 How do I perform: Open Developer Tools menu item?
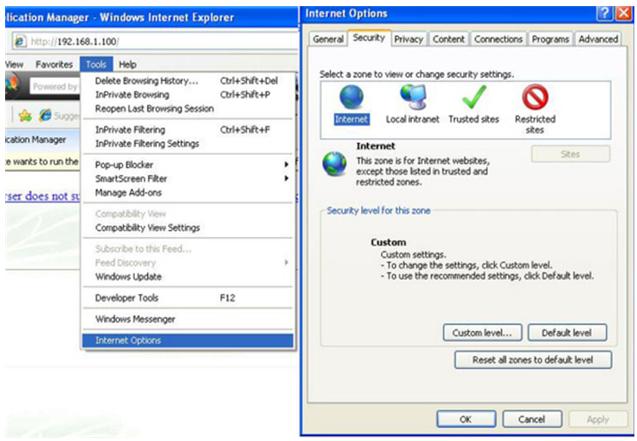click(x=187, y=298)
